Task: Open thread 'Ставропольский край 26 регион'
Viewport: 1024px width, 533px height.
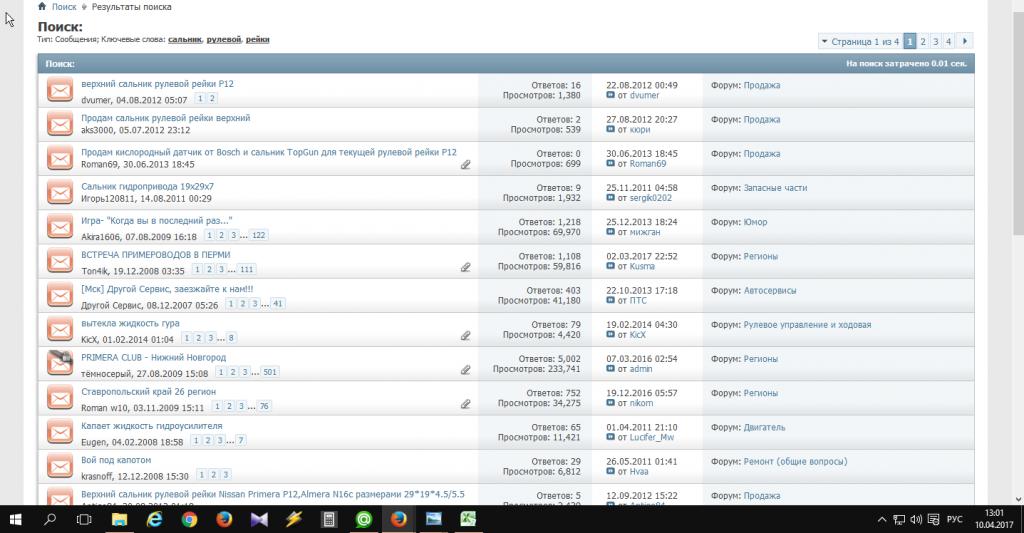Action: [x=148, y=391]
